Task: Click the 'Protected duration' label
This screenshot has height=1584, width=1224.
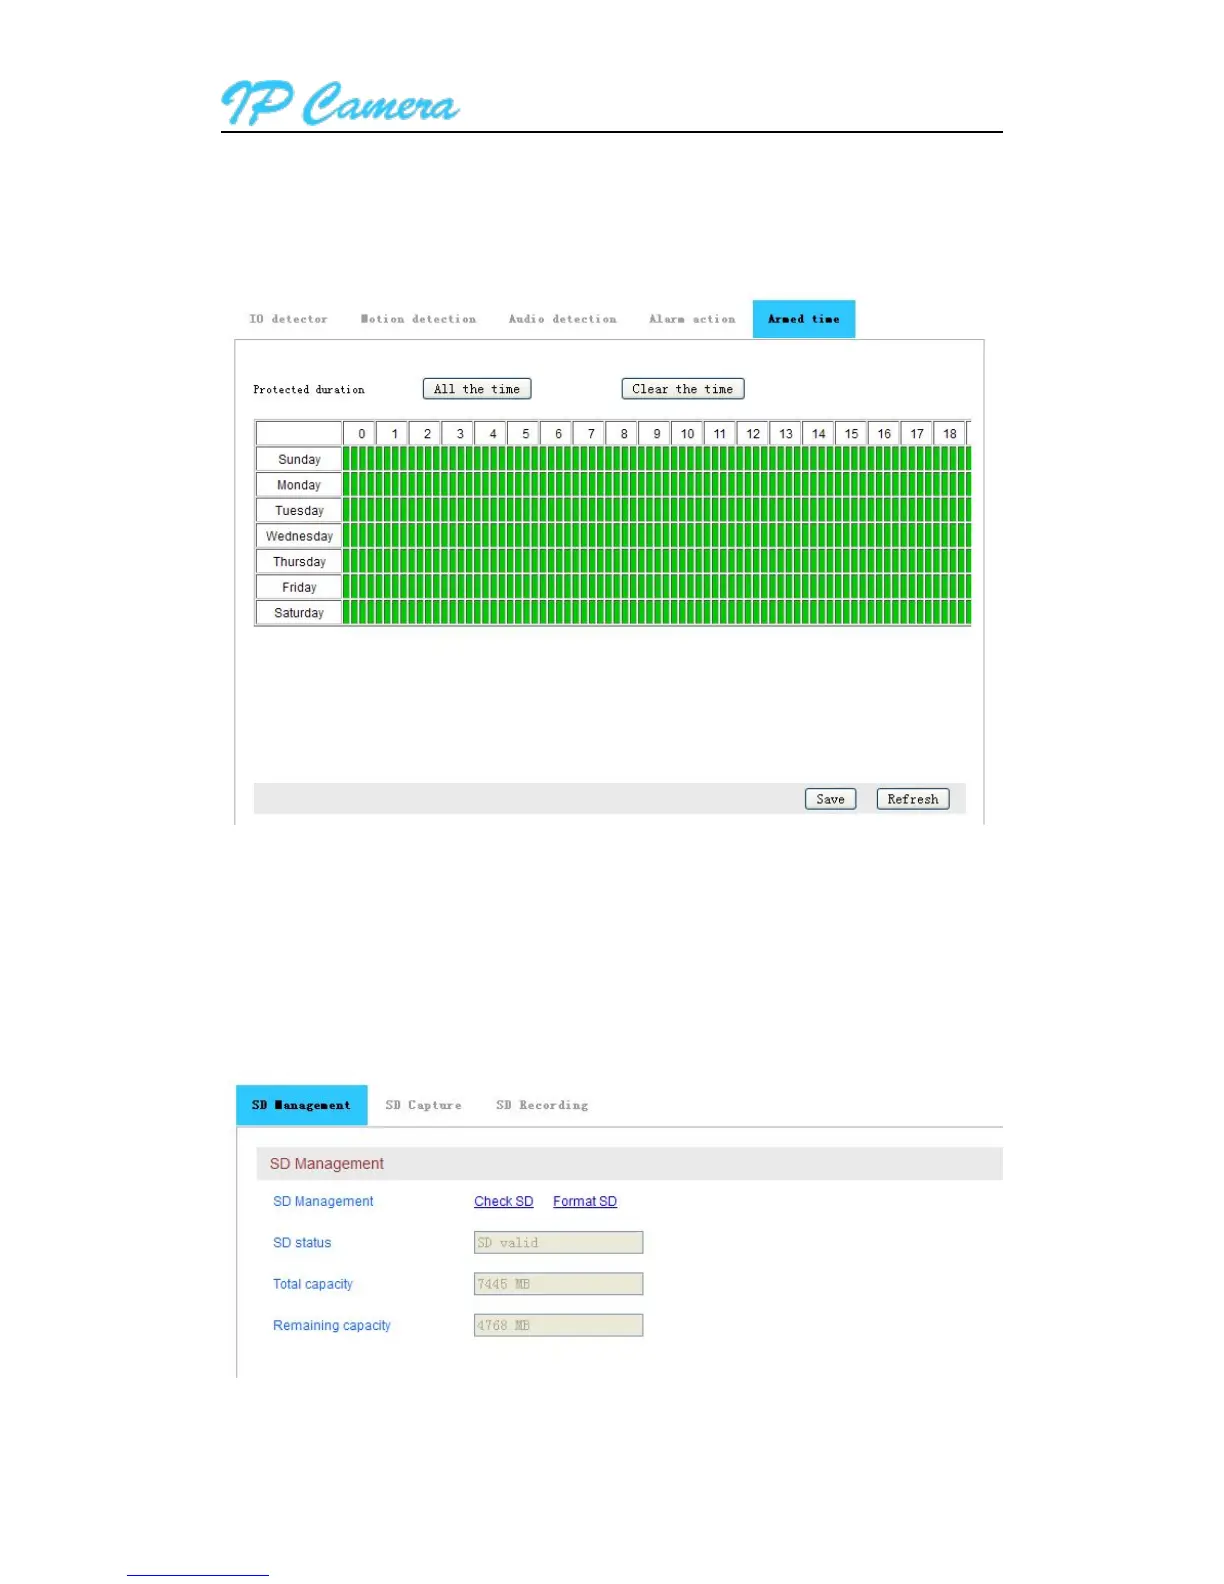Action: tap(309, 390)
